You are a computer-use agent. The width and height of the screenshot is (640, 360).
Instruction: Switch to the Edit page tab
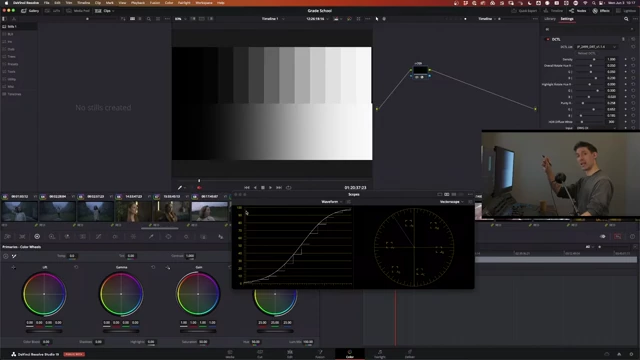(x=290, y=353)
